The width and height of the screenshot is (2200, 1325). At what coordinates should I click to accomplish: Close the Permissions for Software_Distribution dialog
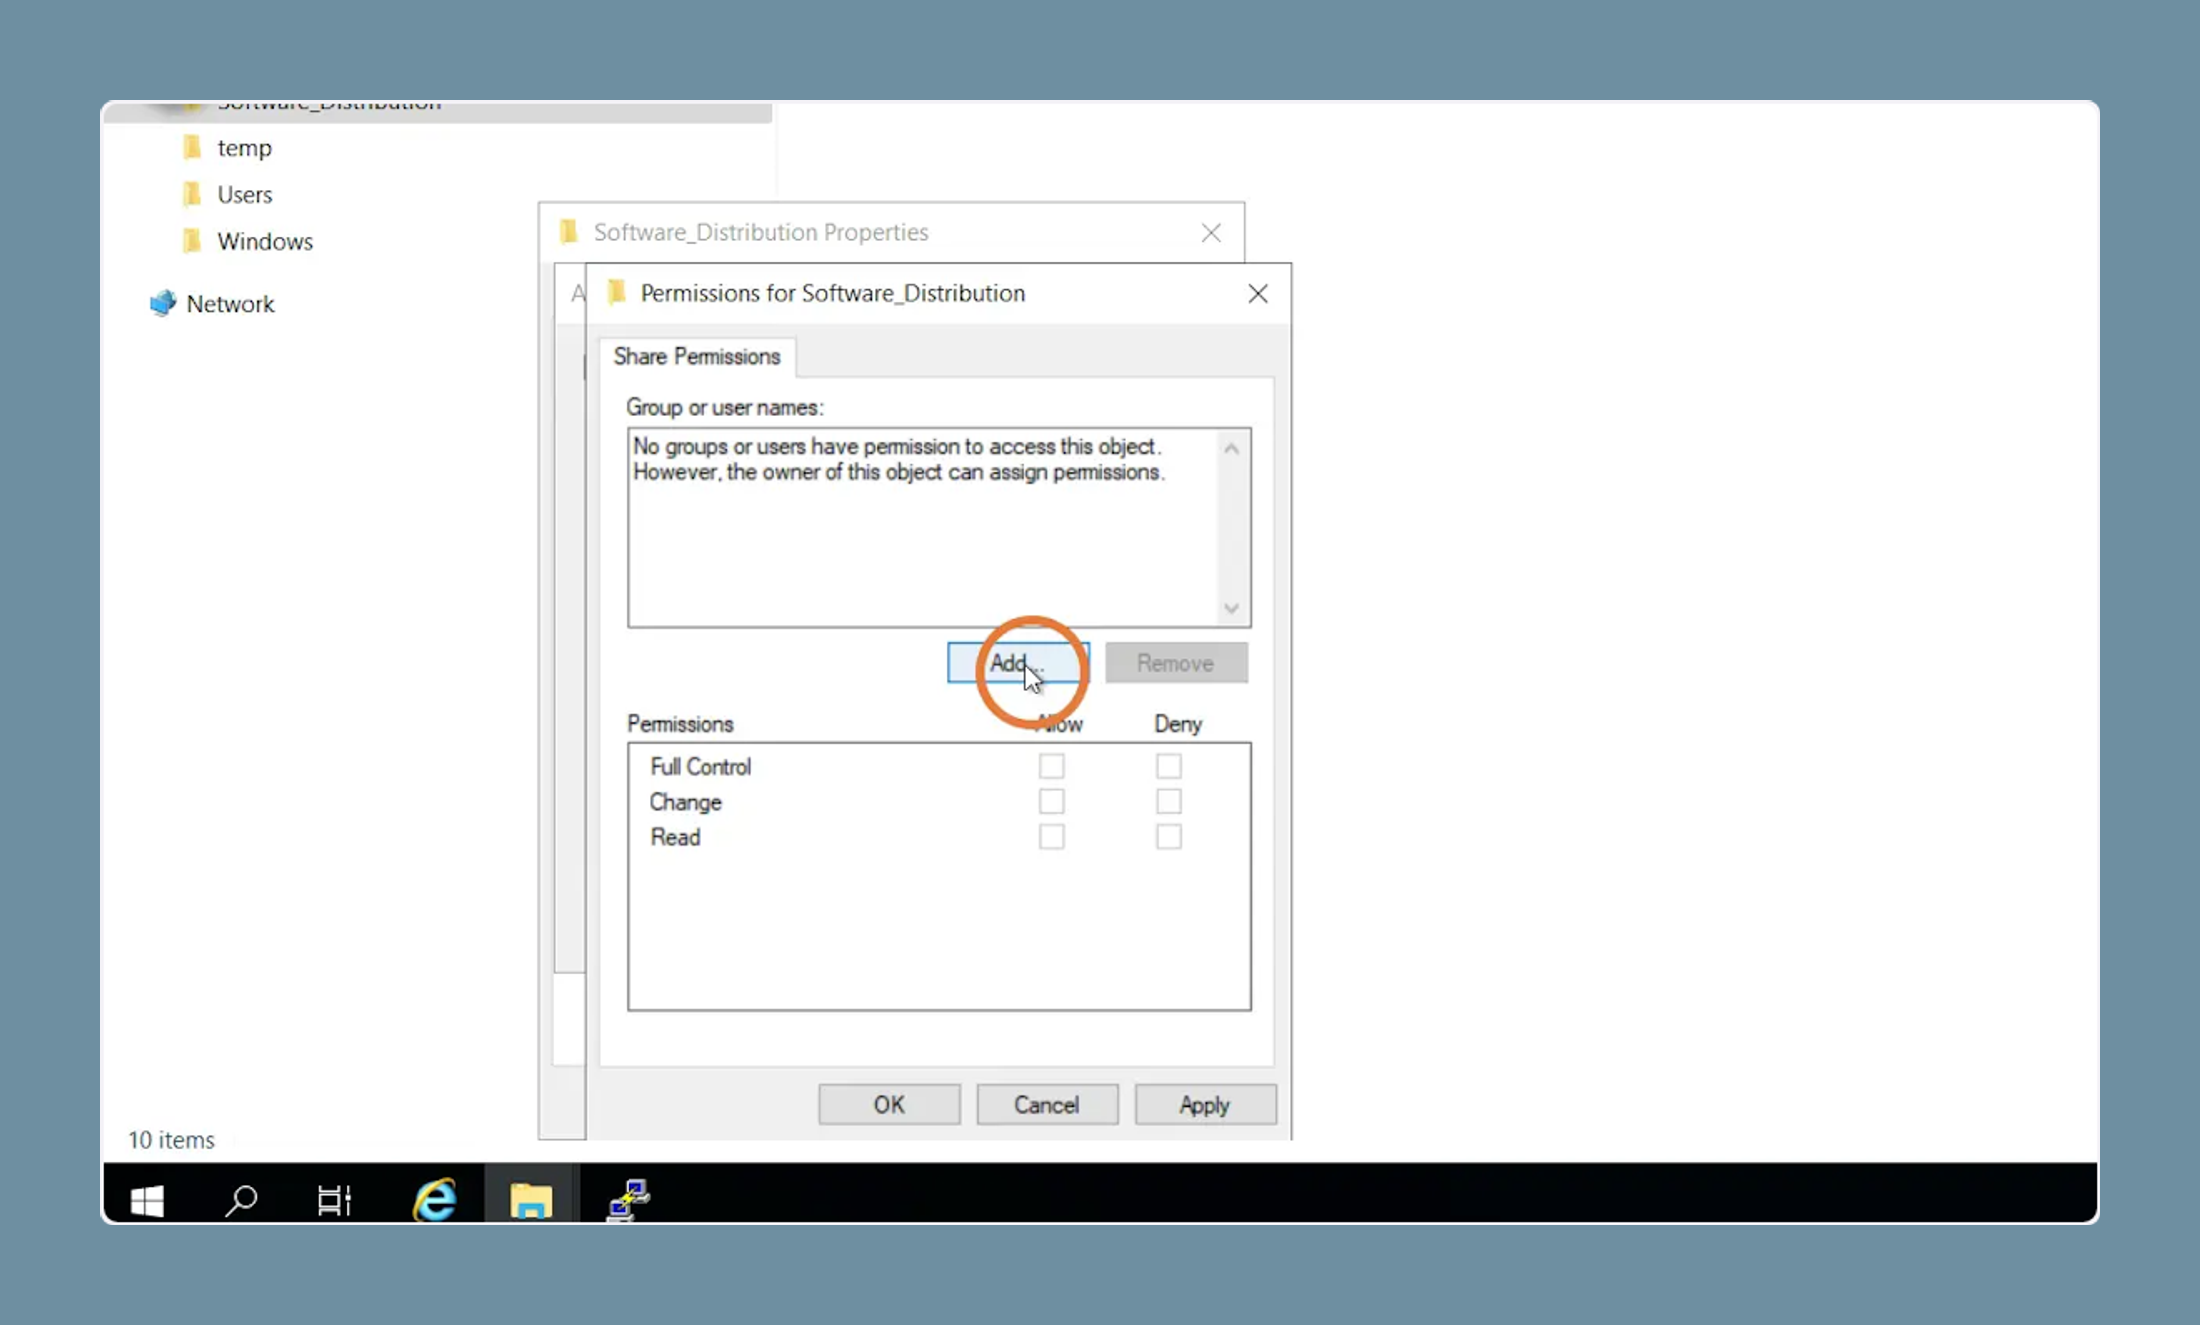click(x=1258, y=293)
